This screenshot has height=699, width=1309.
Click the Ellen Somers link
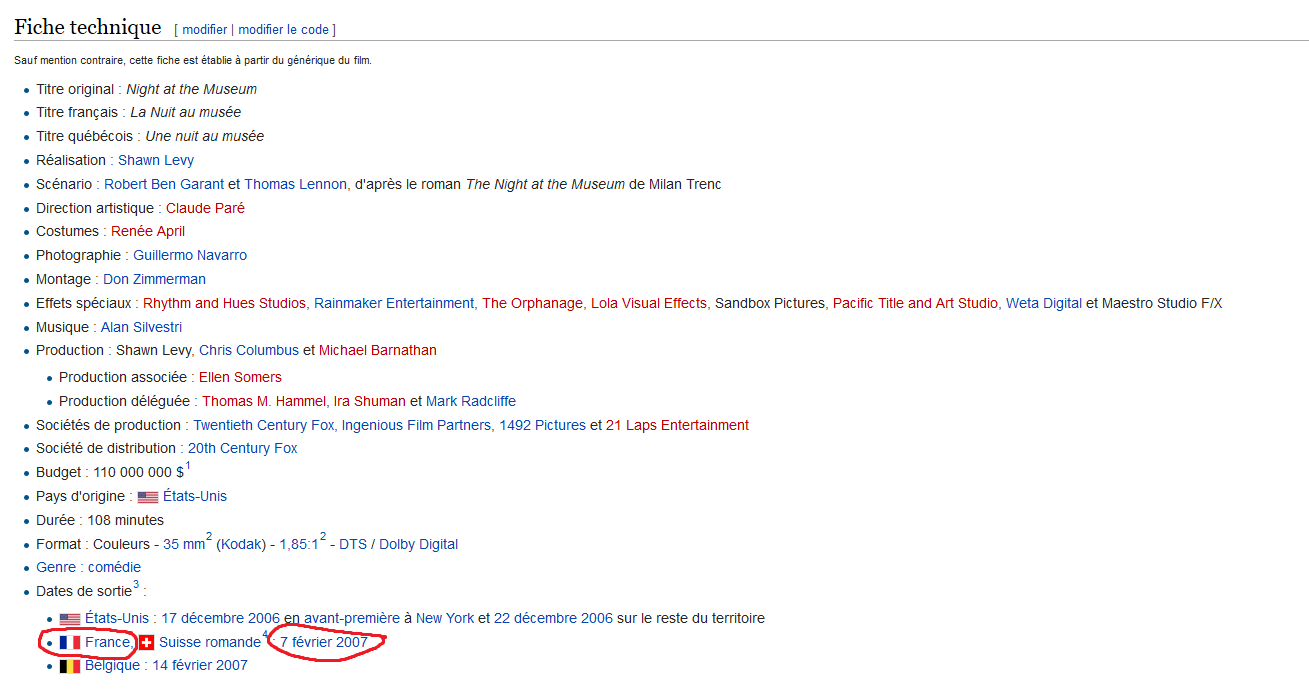[240, 377]
